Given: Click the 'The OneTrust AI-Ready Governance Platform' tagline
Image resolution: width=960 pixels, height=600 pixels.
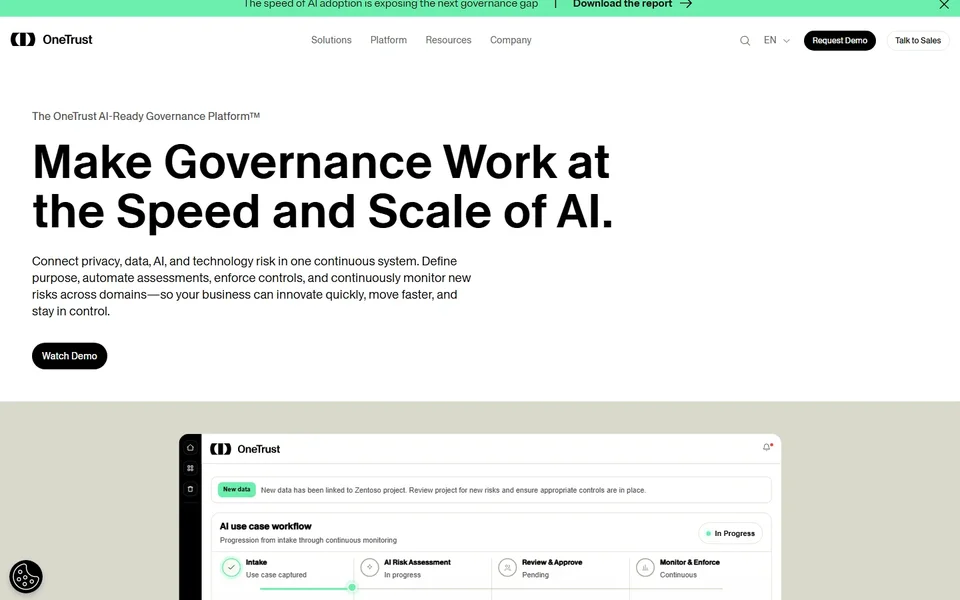Looking at the screenshot, I should (x=146, y=116).
